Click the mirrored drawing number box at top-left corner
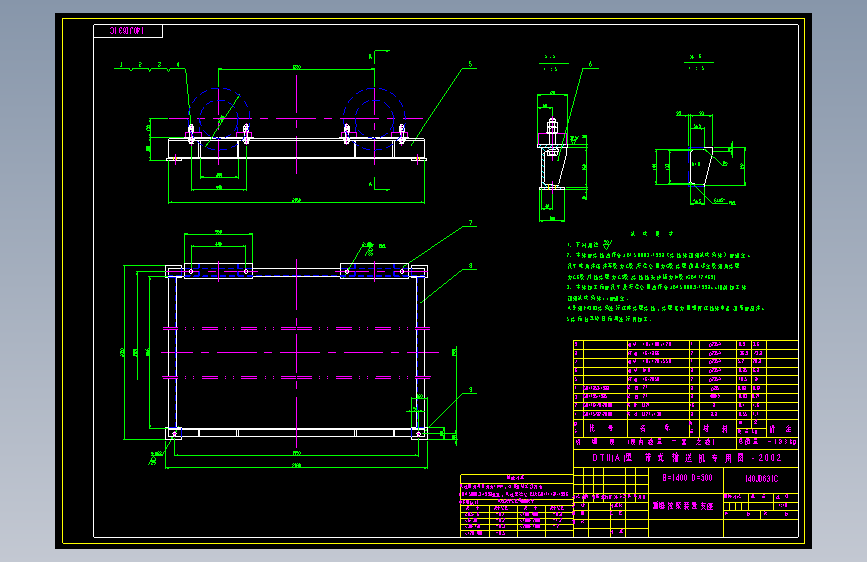 tap(128, 31)
